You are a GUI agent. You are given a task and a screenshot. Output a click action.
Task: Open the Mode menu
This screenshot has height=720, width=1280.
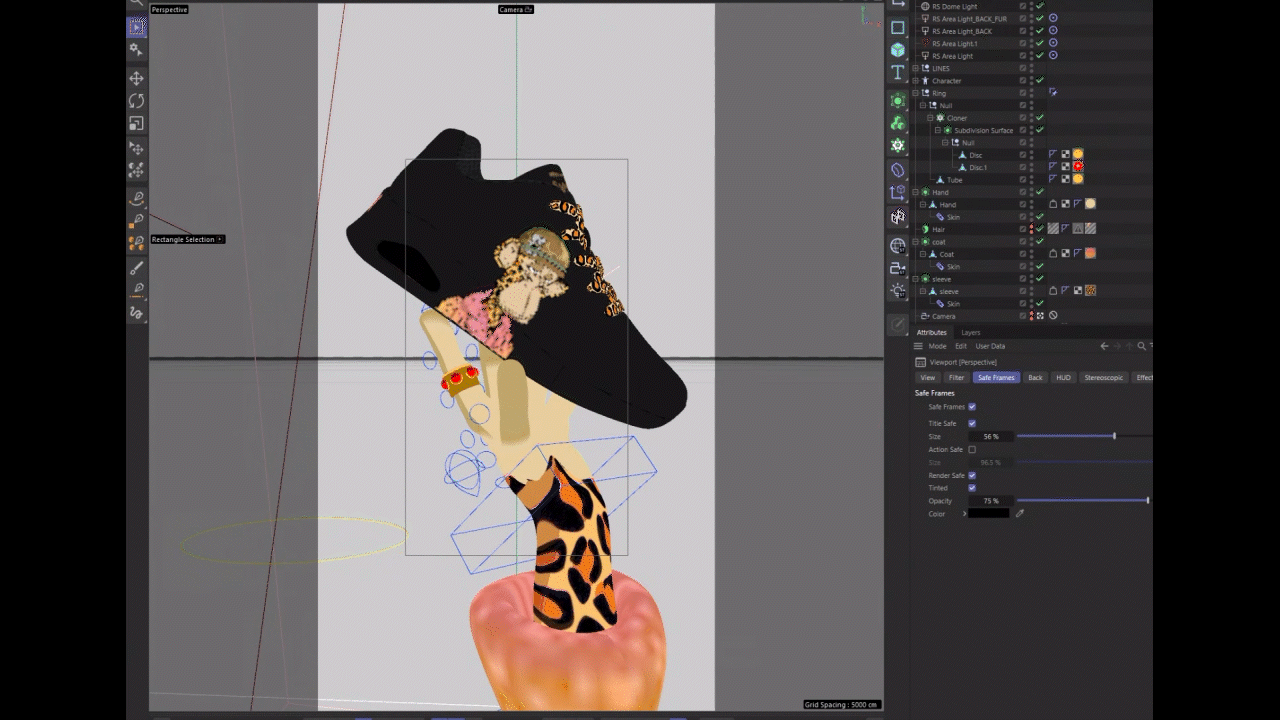point(937,346)
